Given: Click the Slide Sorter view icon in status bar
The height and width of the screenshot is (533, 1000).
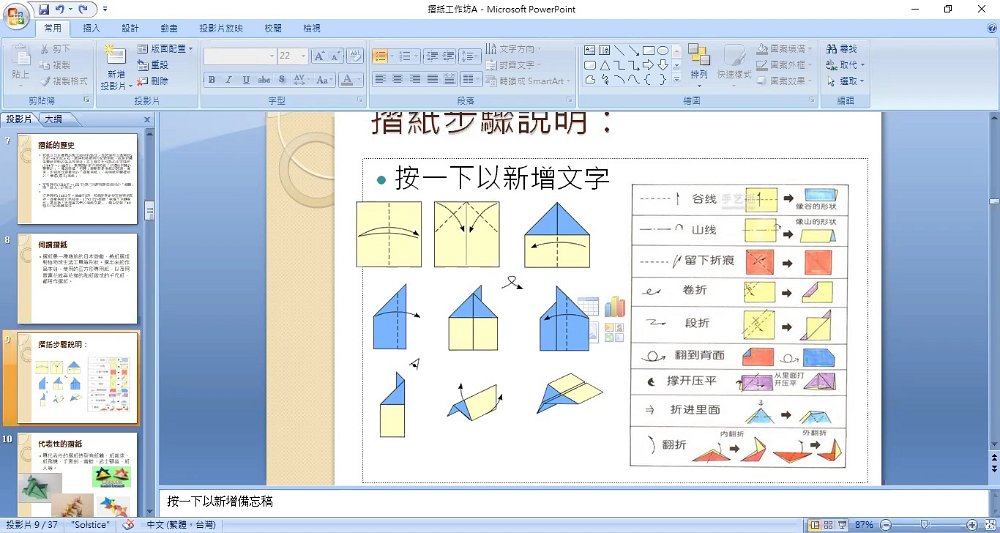Looking at the screenshot, I should (828, 525).
